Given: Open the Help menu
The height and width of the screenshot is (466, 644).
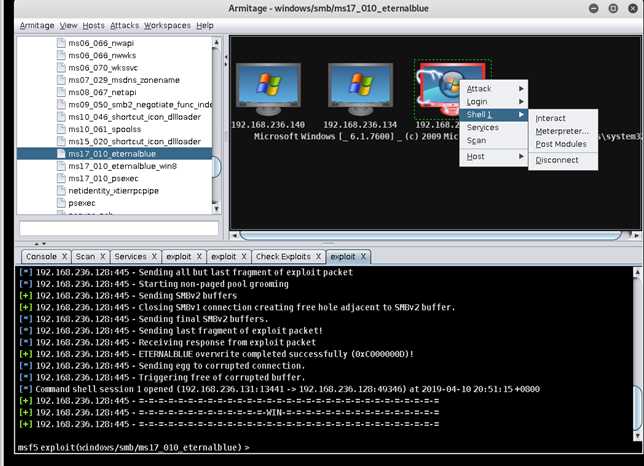Looking at the screenshot, I should [x=205, y=25].
